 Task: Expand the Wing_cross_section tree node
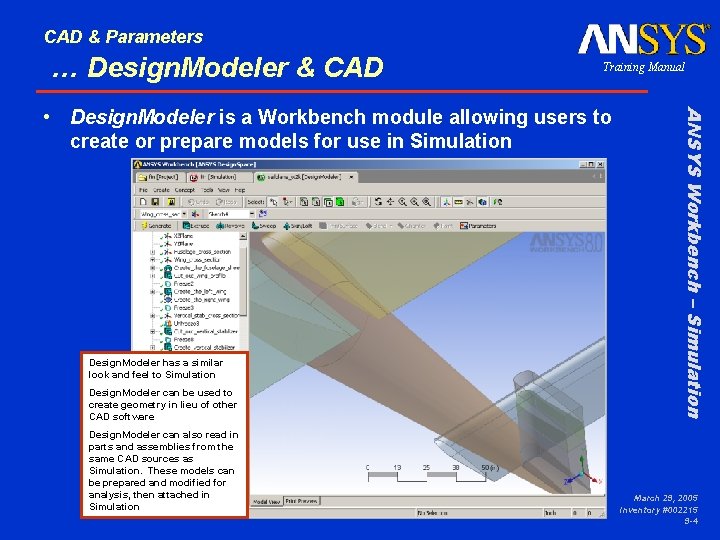152,260
